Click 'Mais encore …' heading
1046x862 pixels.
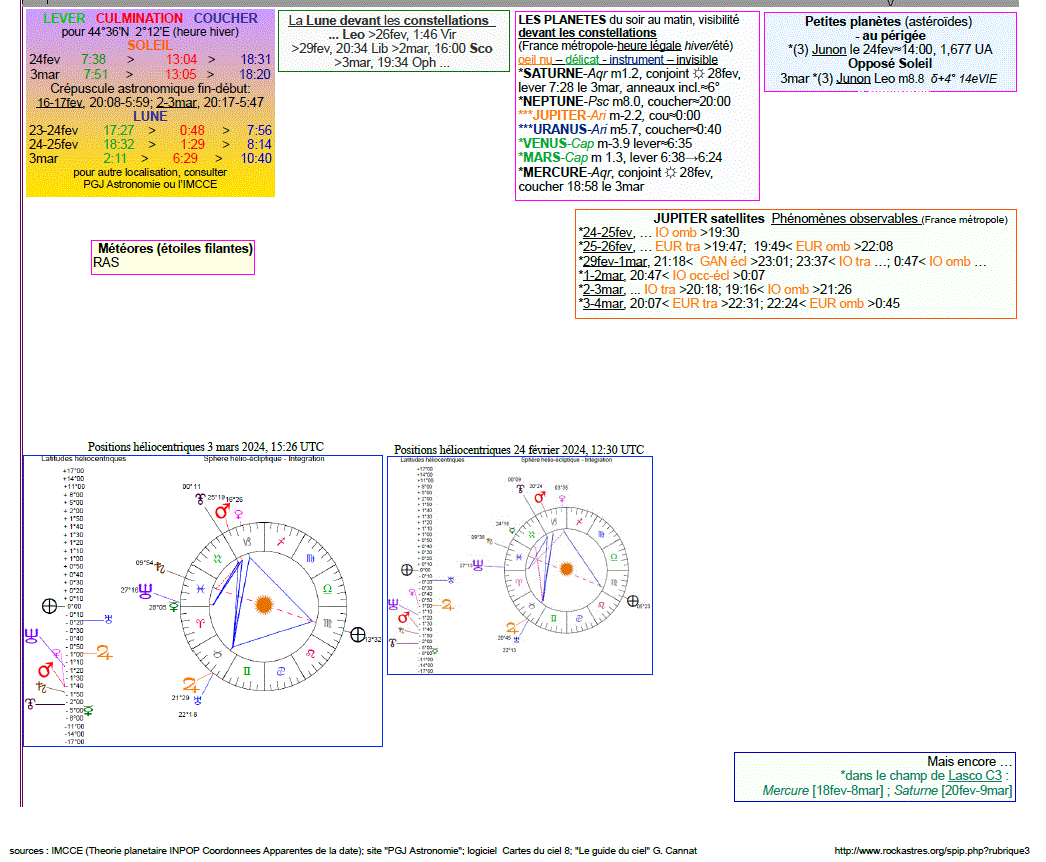pos(969,762)
